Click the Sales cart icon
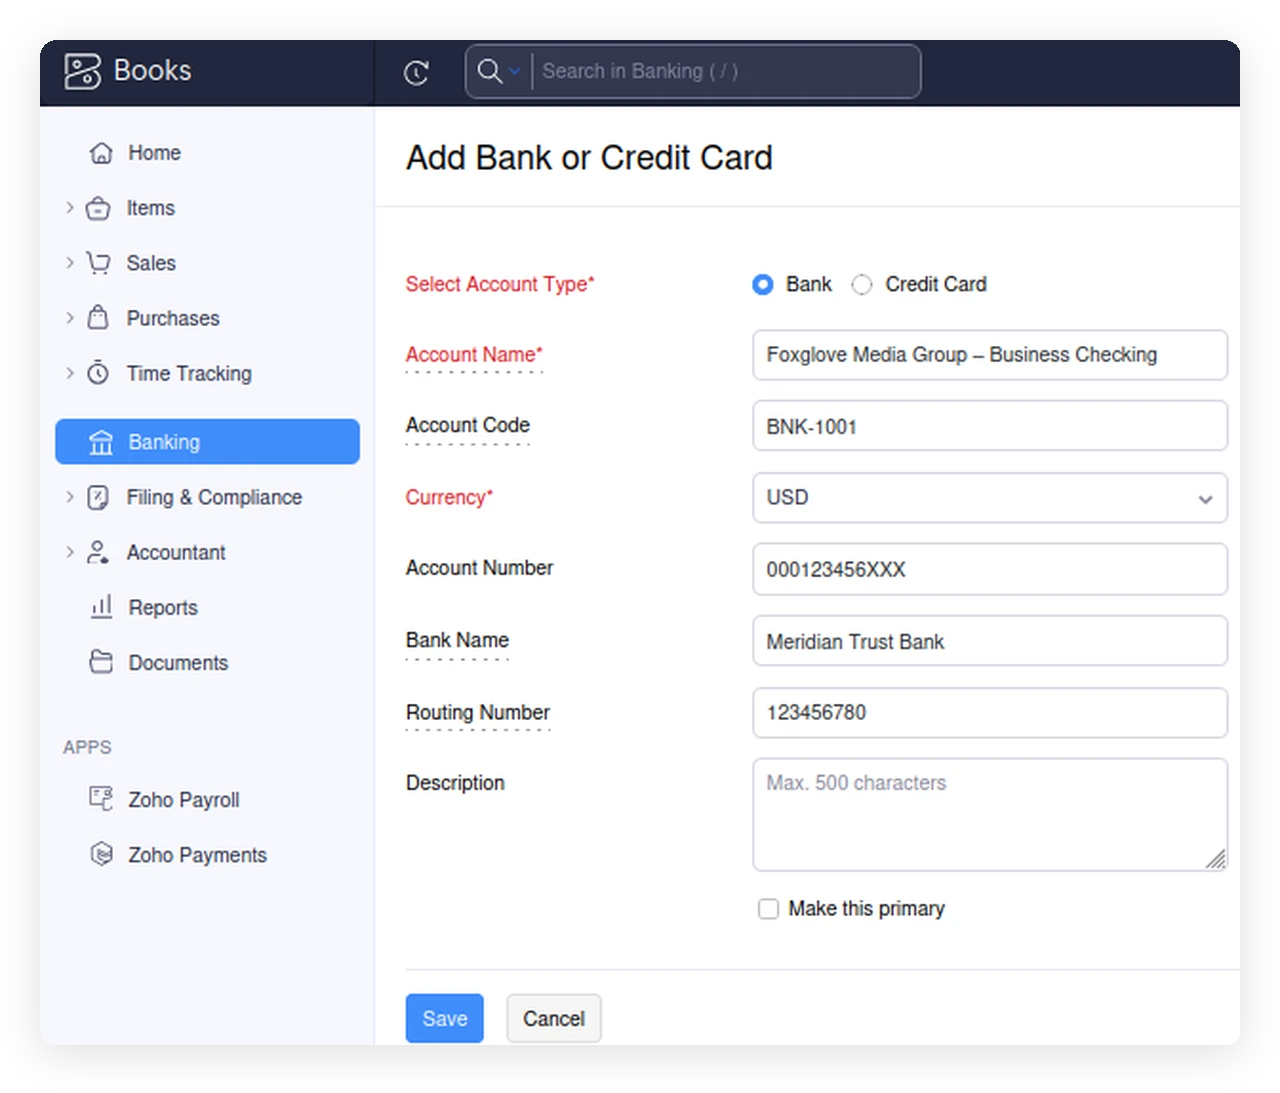The image size is (1280, 1093). click(x=98, y=263)
